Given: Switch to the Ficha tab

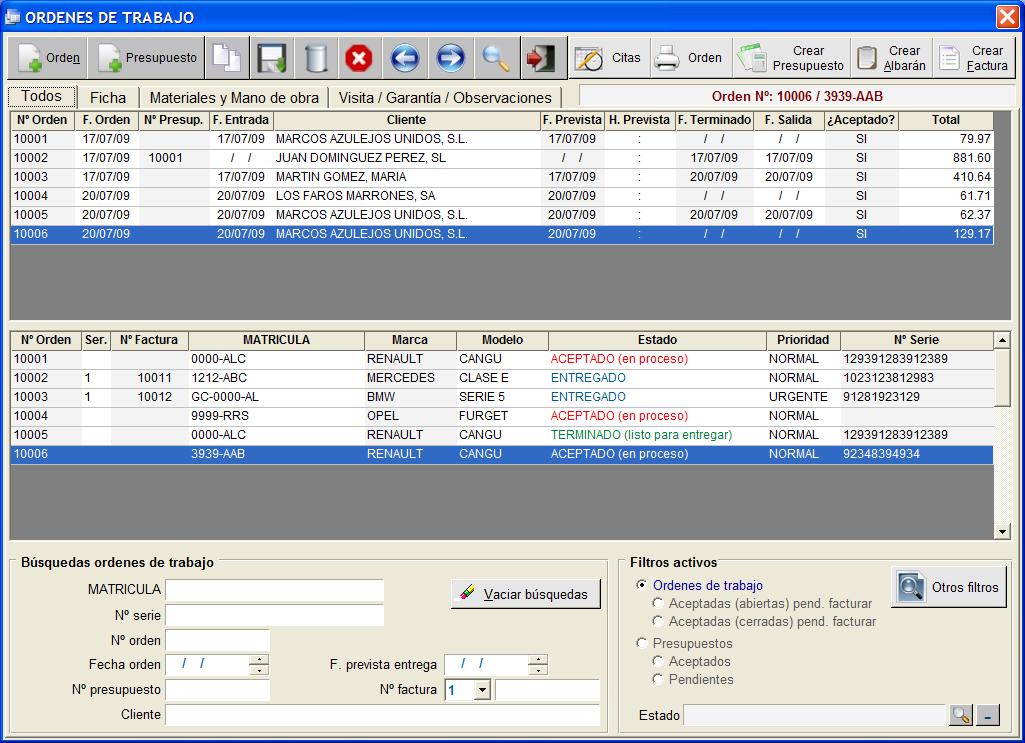Looking at the screenshot, I should [108, 98].
